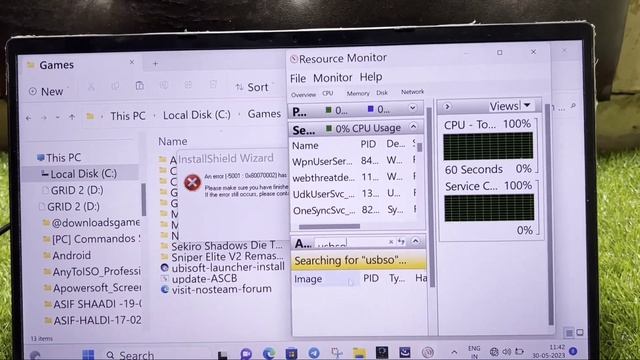Select the OneSyncSvc row in Services
The image size is (640, 360).
[353, 210]
